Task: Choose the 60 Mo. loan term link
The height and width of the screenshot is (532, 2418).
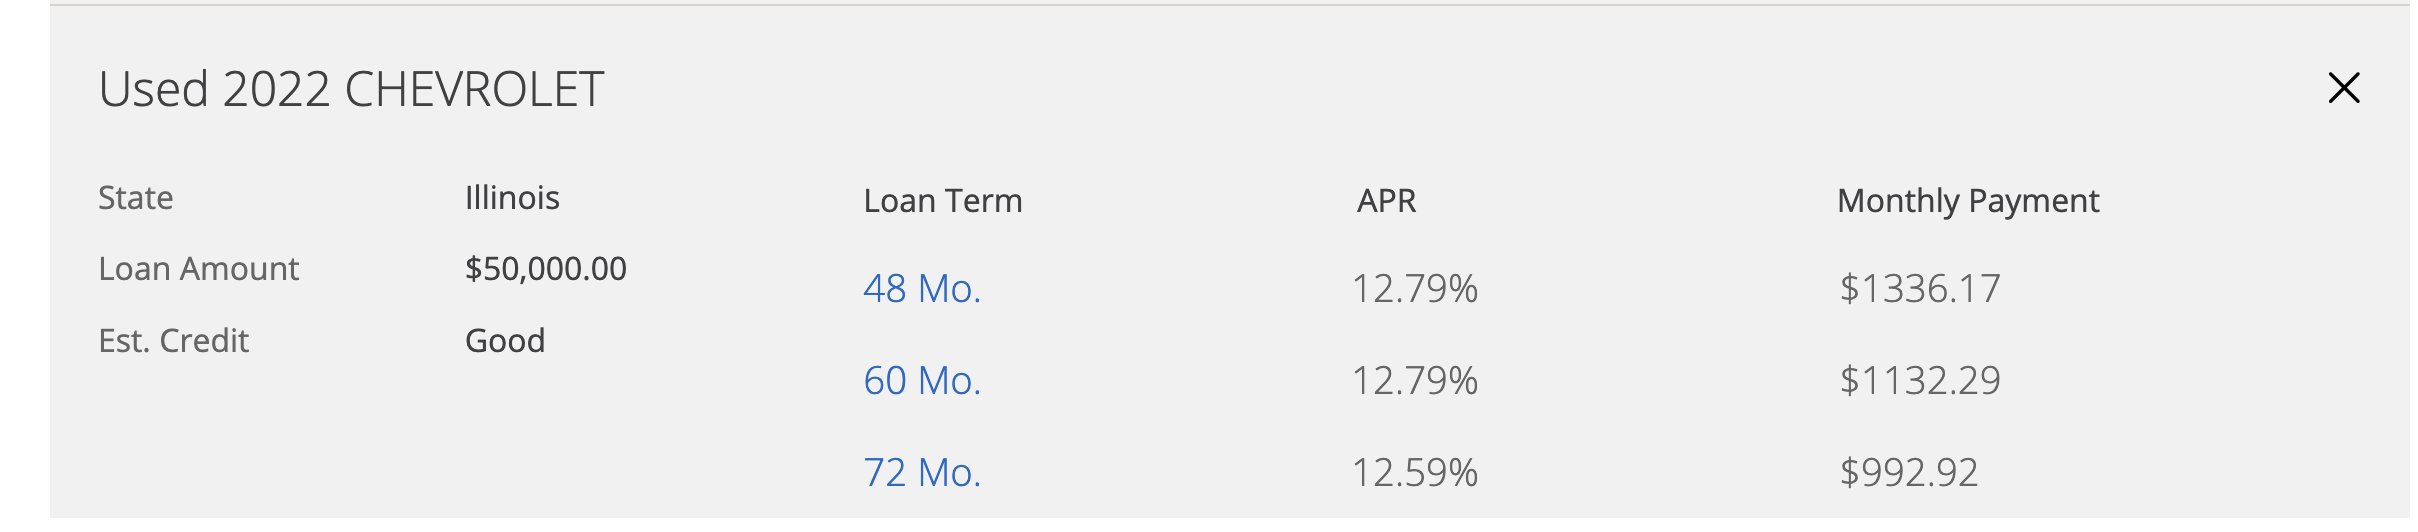Action: (922, 381)
